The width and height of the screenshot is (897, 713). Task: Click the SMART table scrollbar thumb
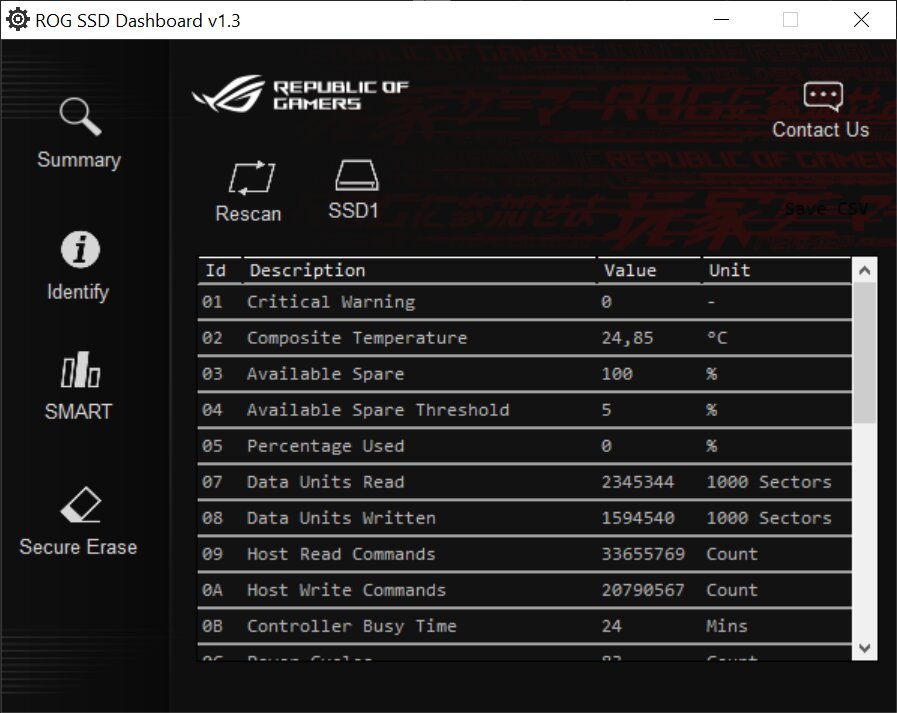[864, 353]
